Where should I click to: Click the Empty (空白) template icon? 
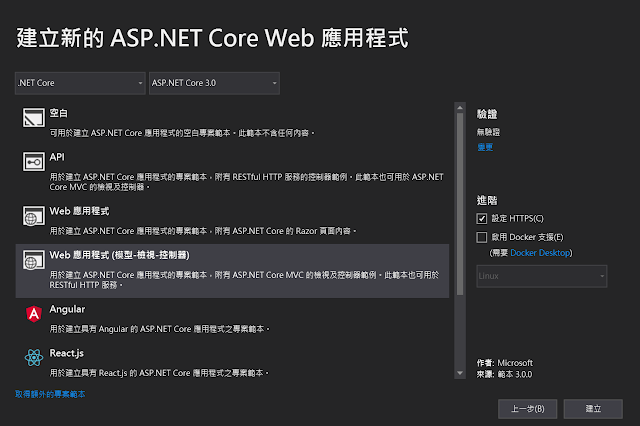pyautogui.click(x=33, y=118)
